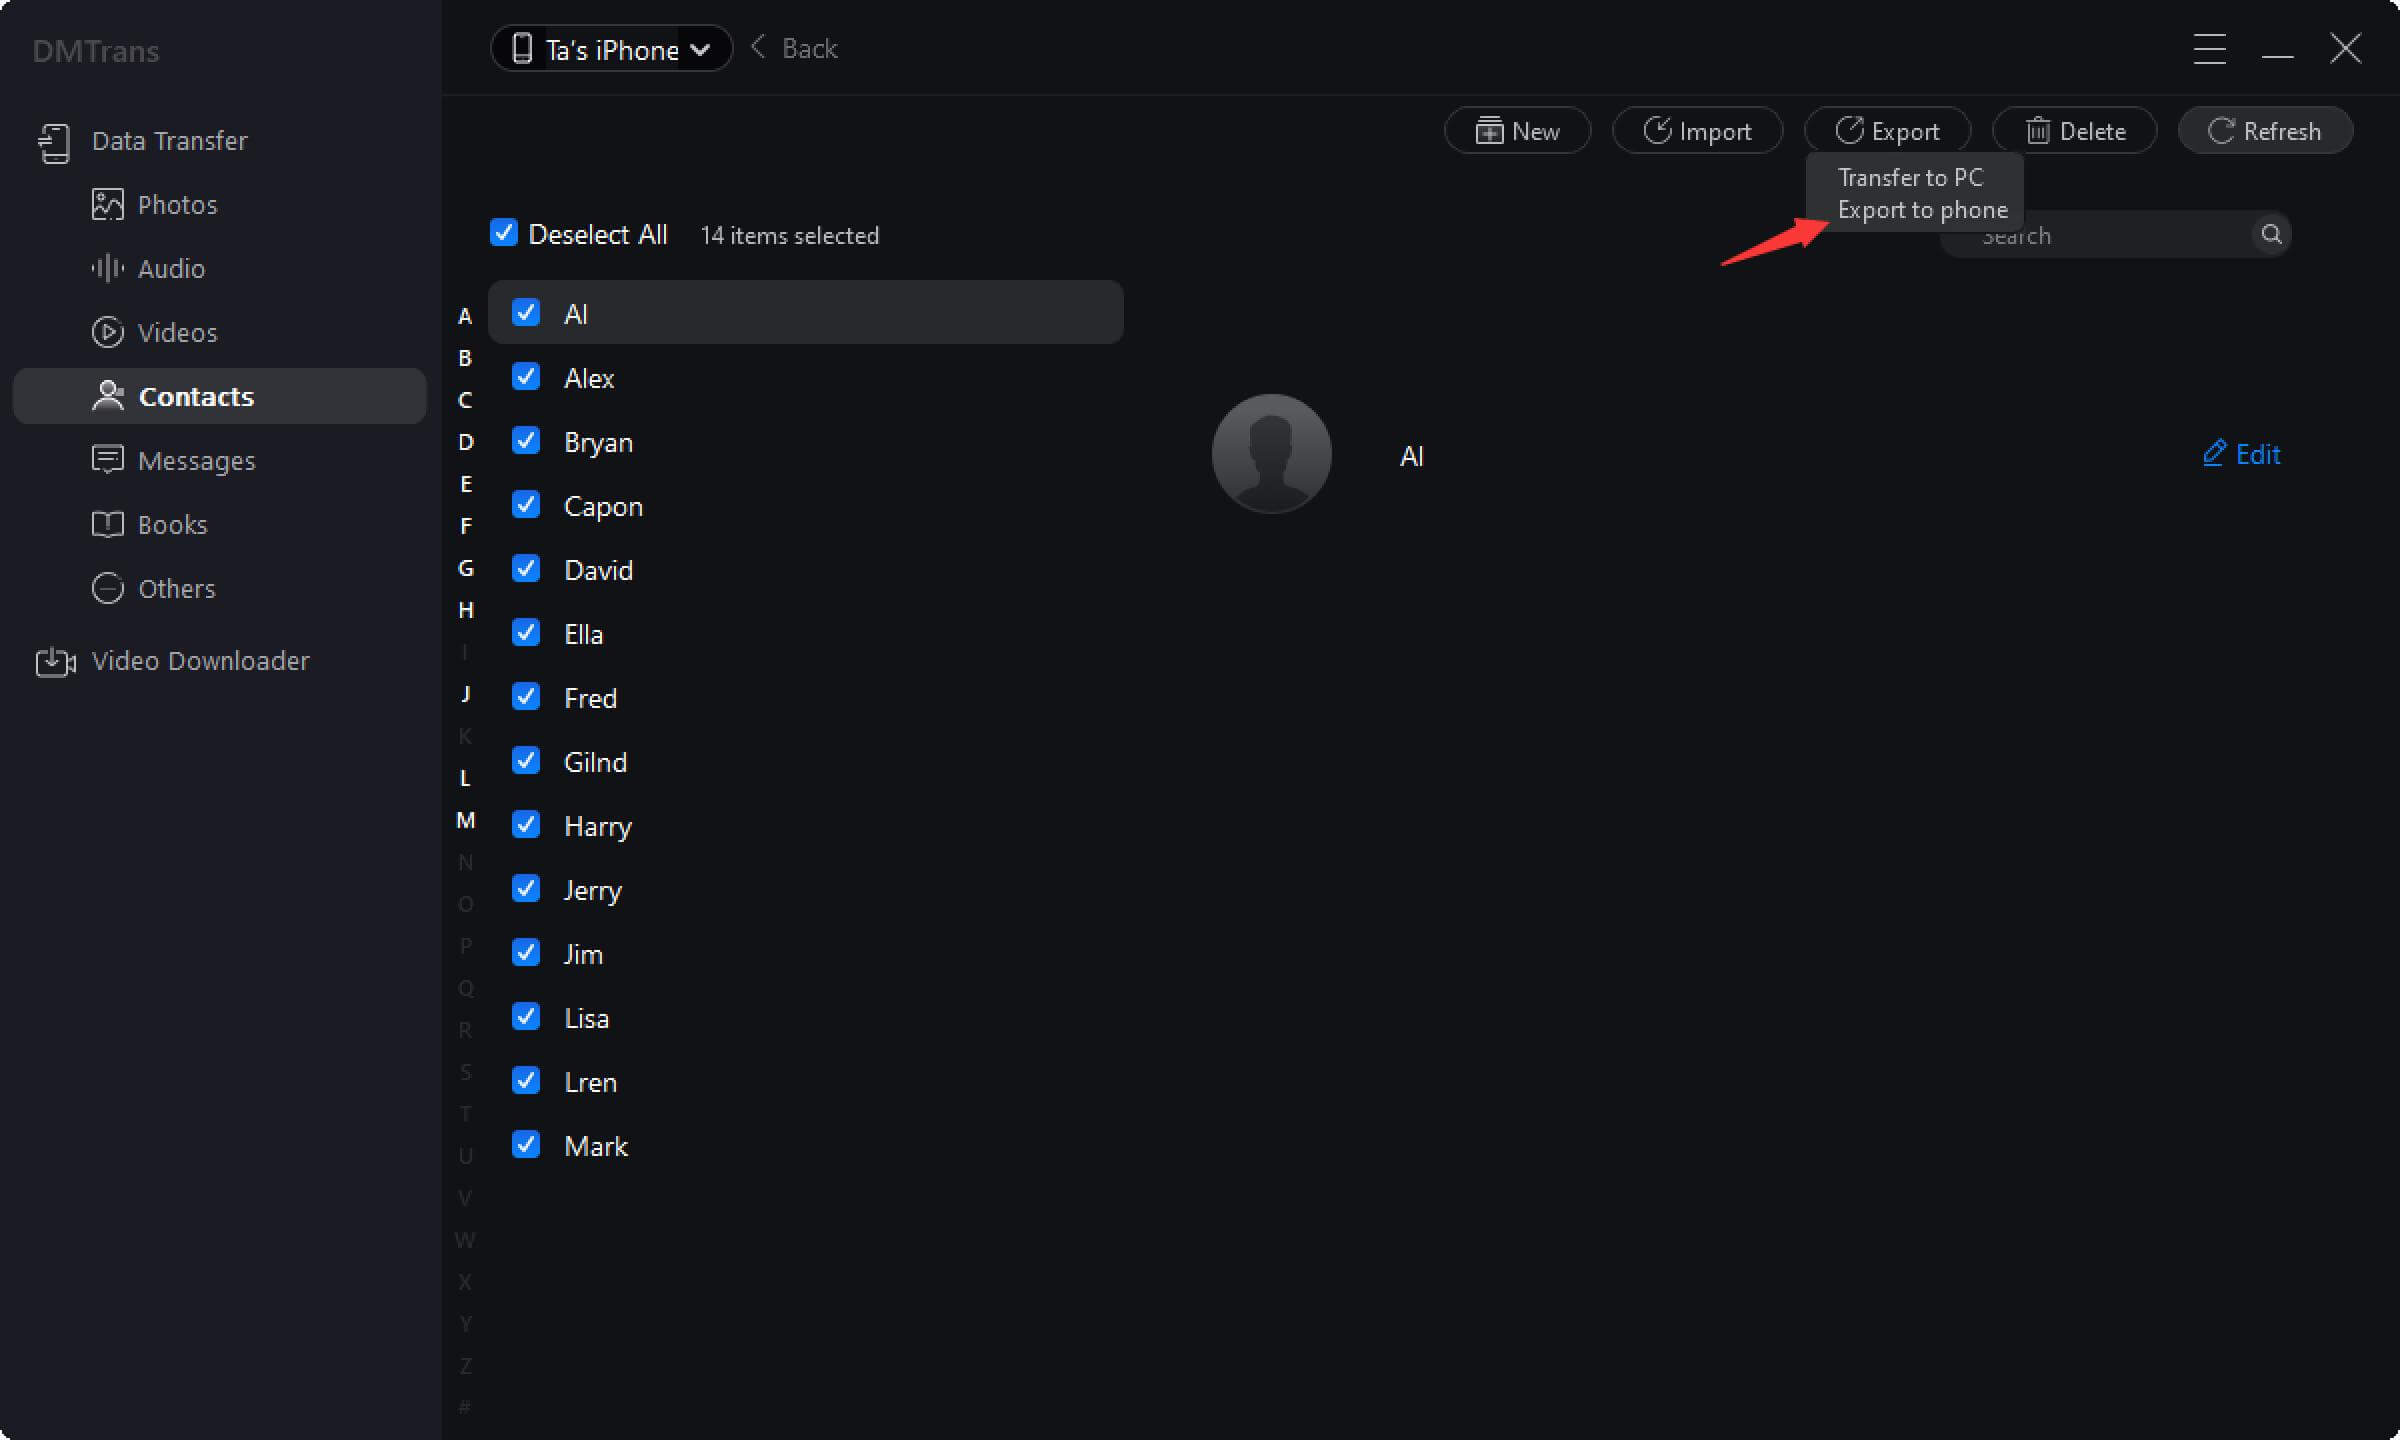This screenshot has width=2400, height=1440.
Task: Click the search magnifier icon
Action: (2271, 233)
